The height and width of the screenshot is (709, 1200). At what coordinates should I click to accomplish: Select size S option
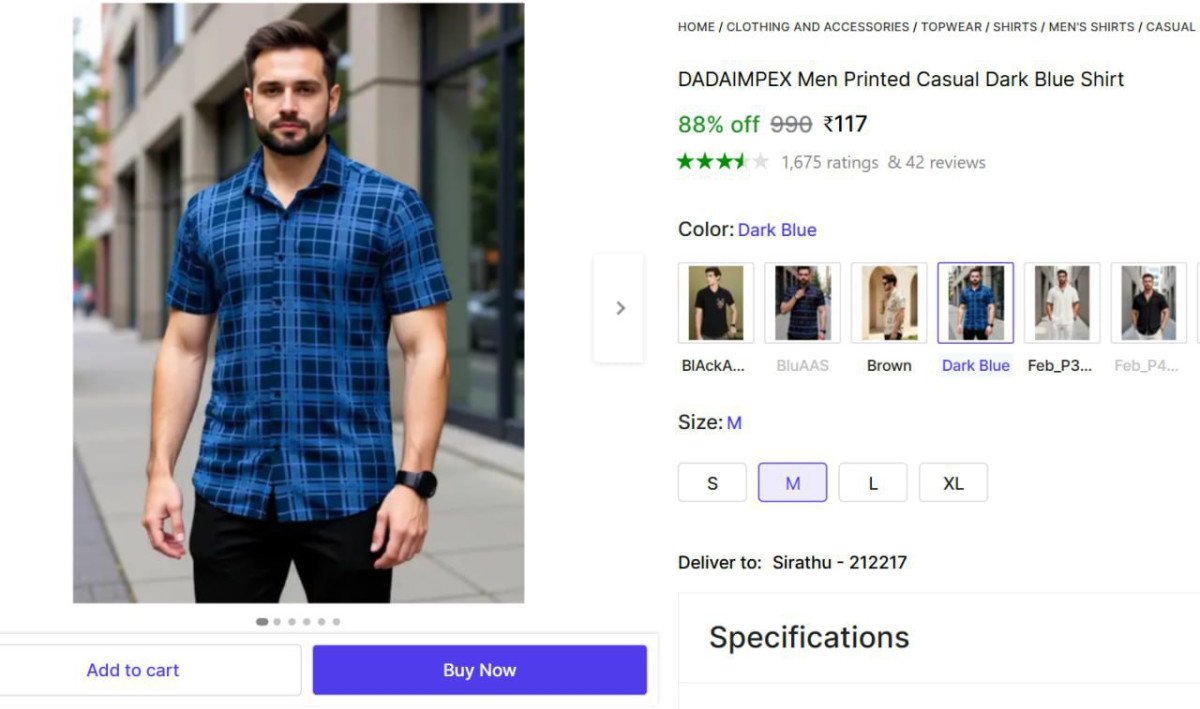coord(712,483)
